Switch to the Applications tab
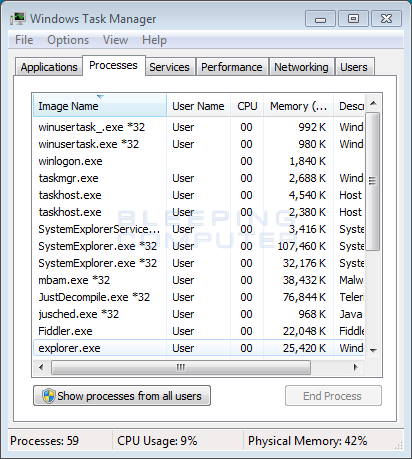Image resolution: width=412 pixels, height=459 pixels. 49,67
